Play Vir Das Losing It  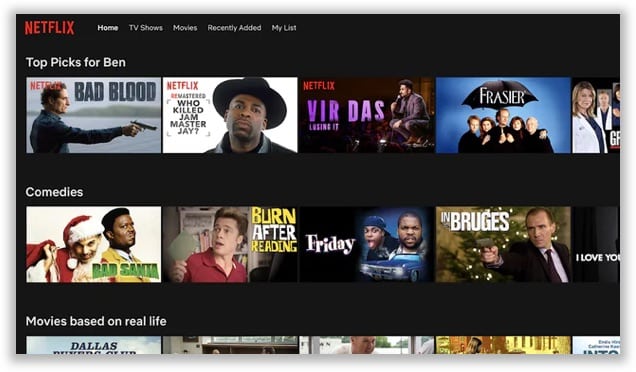pyautogui.click(x=367, y=115)
